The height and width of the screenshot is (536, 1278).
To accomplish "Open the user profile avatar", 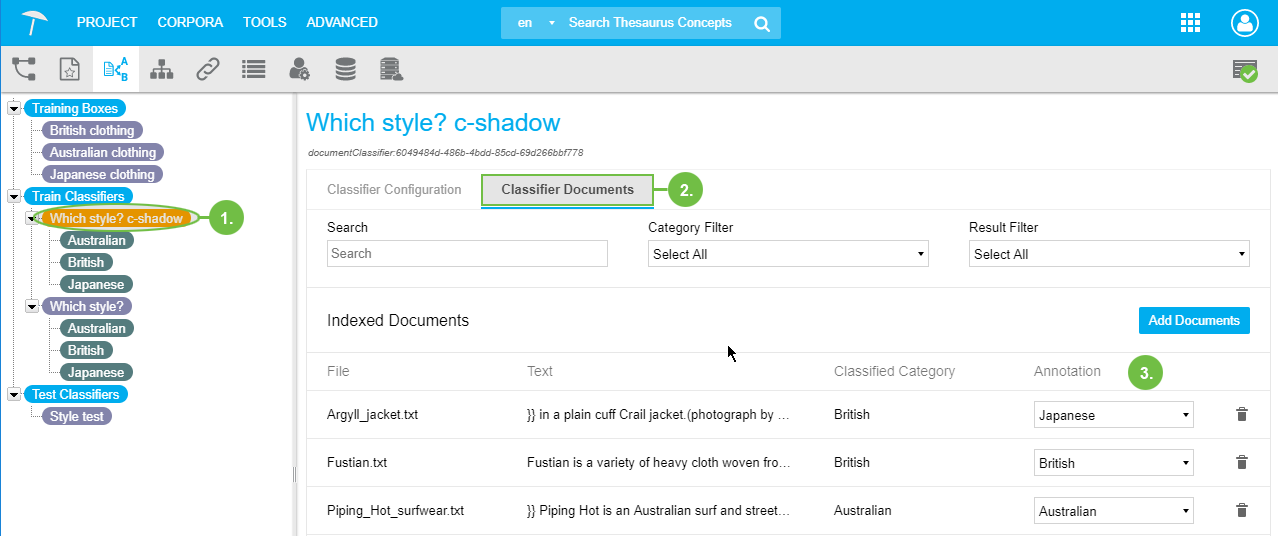I will point(1244,23).
